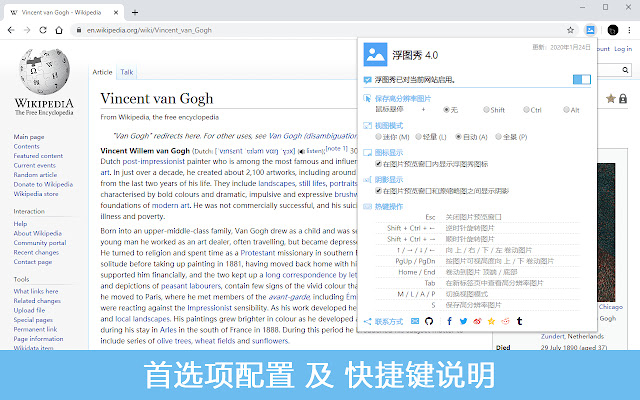The width and height of the screenshot is (640, 400).
Task: Click the site lock icon in address bar
Action: (79, 30)
